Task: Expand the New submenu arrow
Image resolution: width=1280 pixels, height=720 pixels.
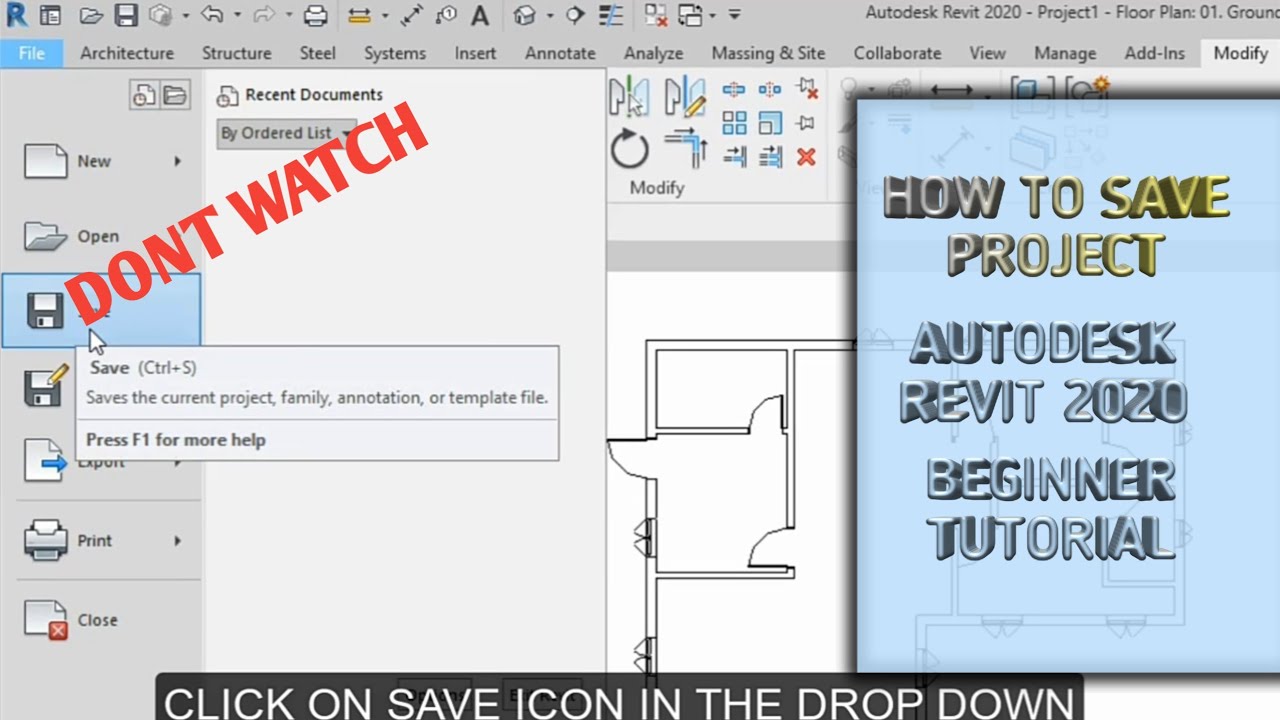Action: (178, 161)
